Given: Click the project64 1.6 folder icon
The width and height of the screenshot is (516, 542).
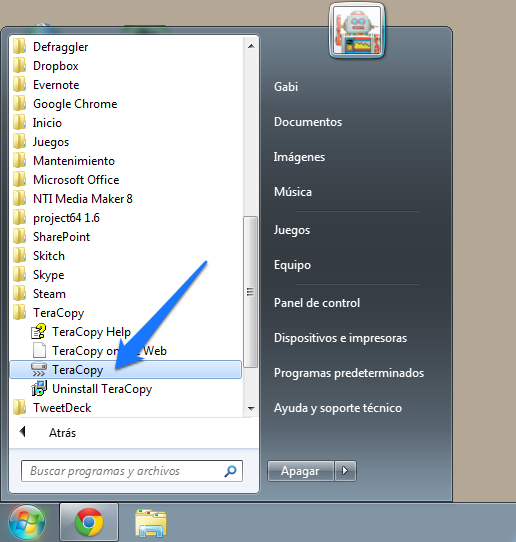Looking at the screenshot, I should (19, 217).
